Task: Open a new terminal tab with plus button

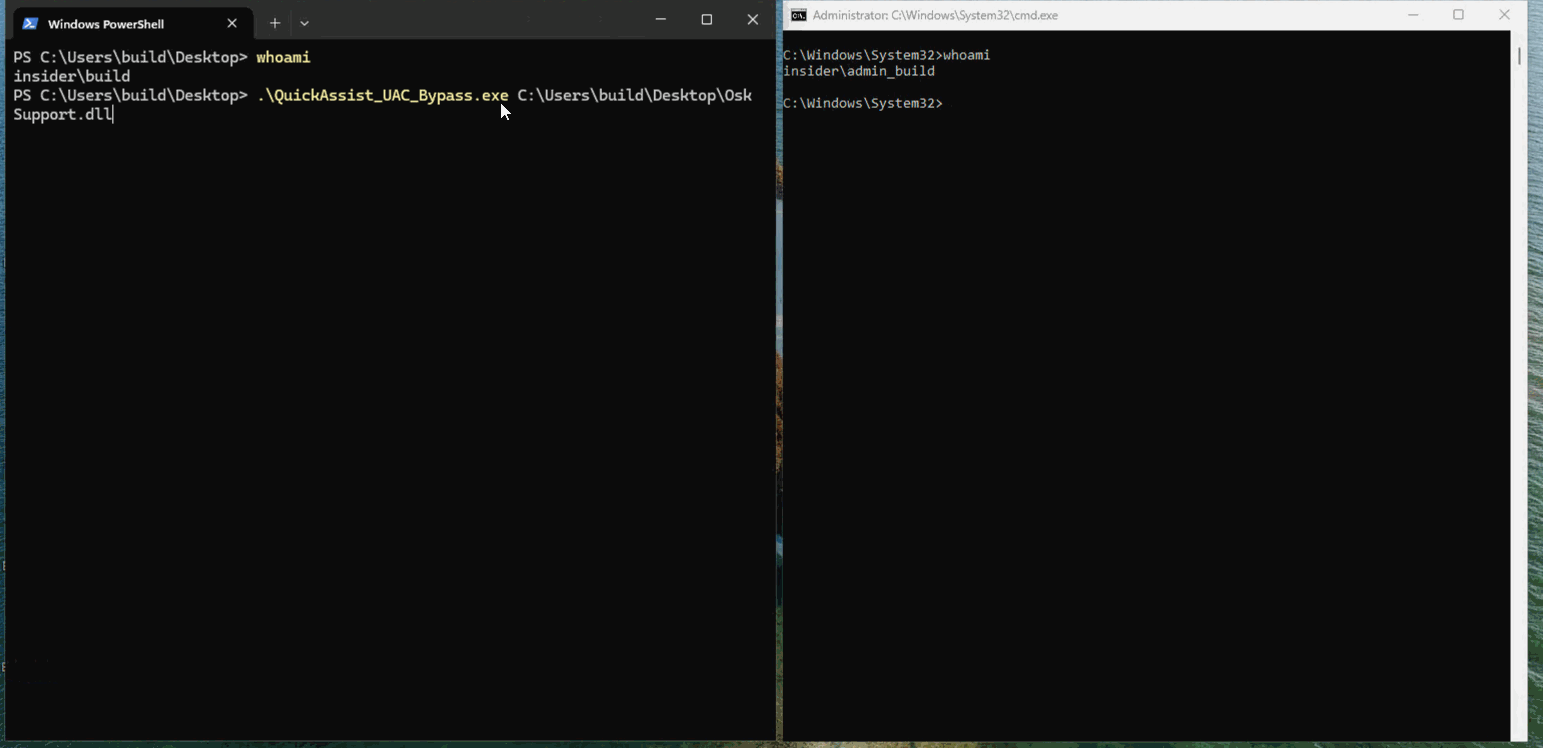Action: [275, 23]
